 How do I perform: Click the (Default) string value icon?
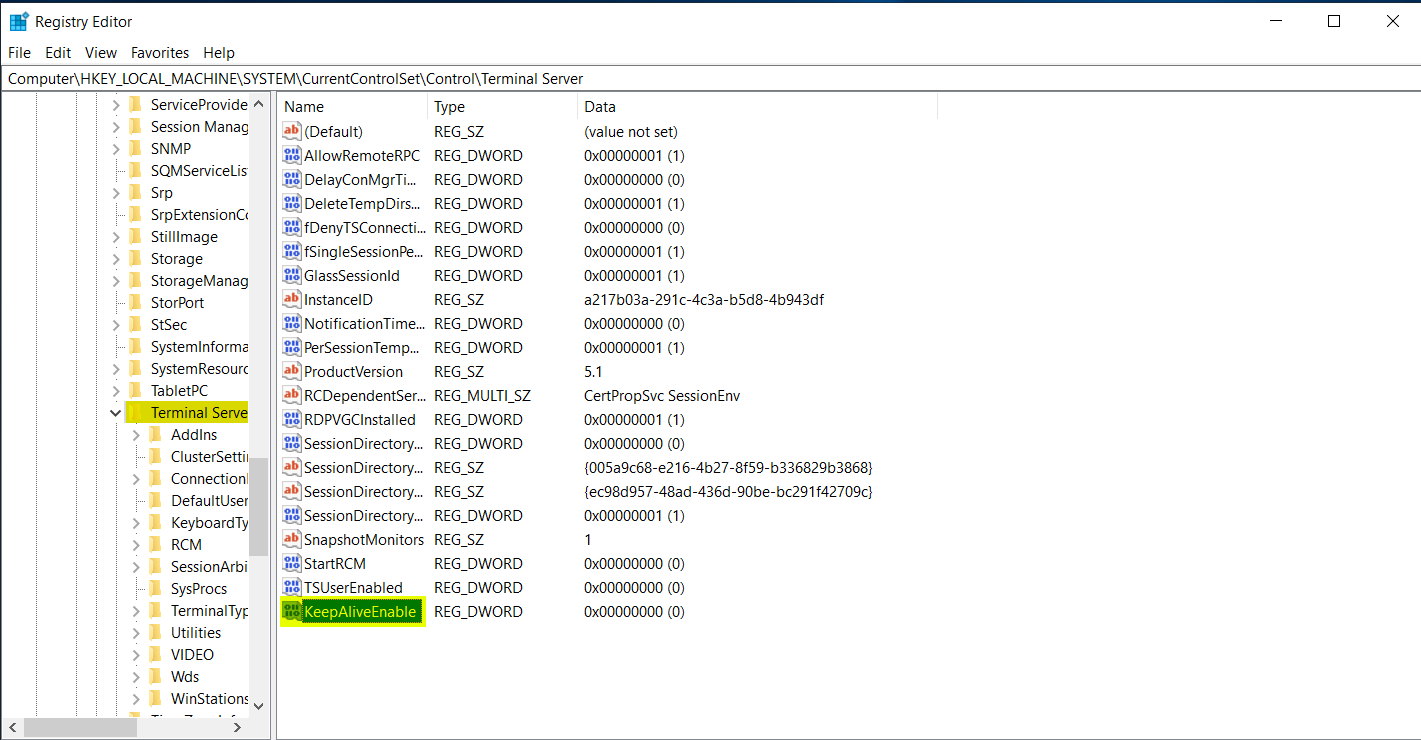coord(292,131)
